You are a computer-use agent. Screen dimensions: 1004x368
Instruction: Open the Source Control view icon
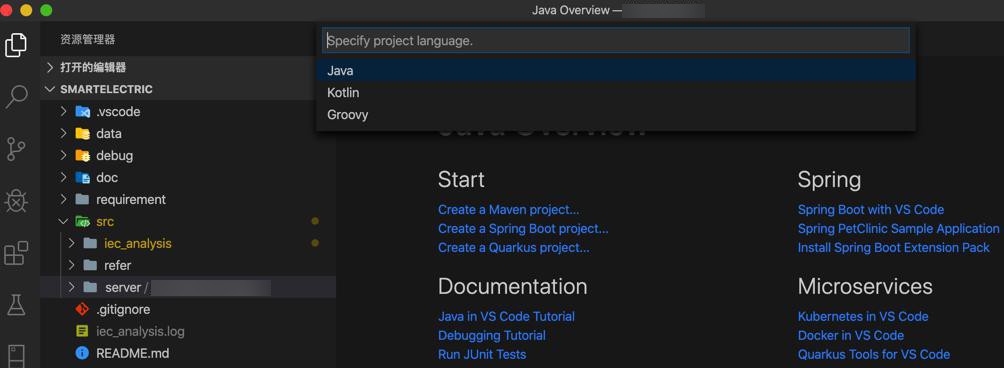(x=16, y=148)
